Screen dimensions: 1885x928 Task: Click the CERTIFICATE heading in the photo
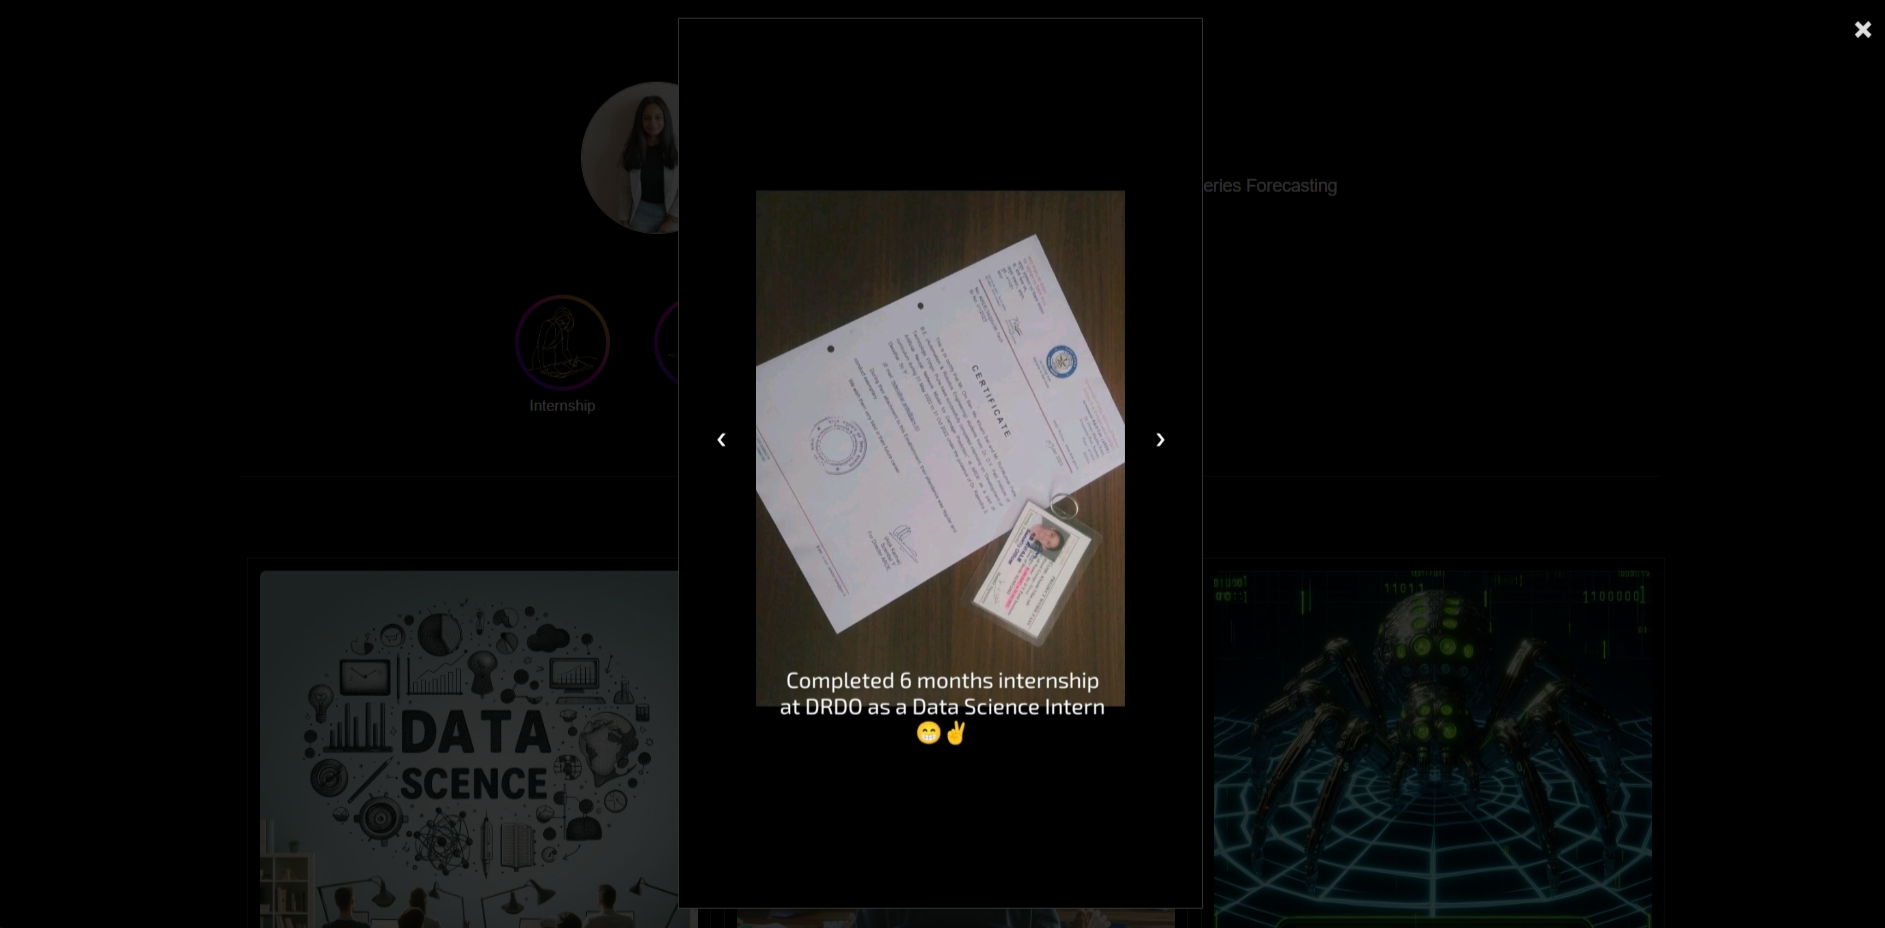click(991, 400)
